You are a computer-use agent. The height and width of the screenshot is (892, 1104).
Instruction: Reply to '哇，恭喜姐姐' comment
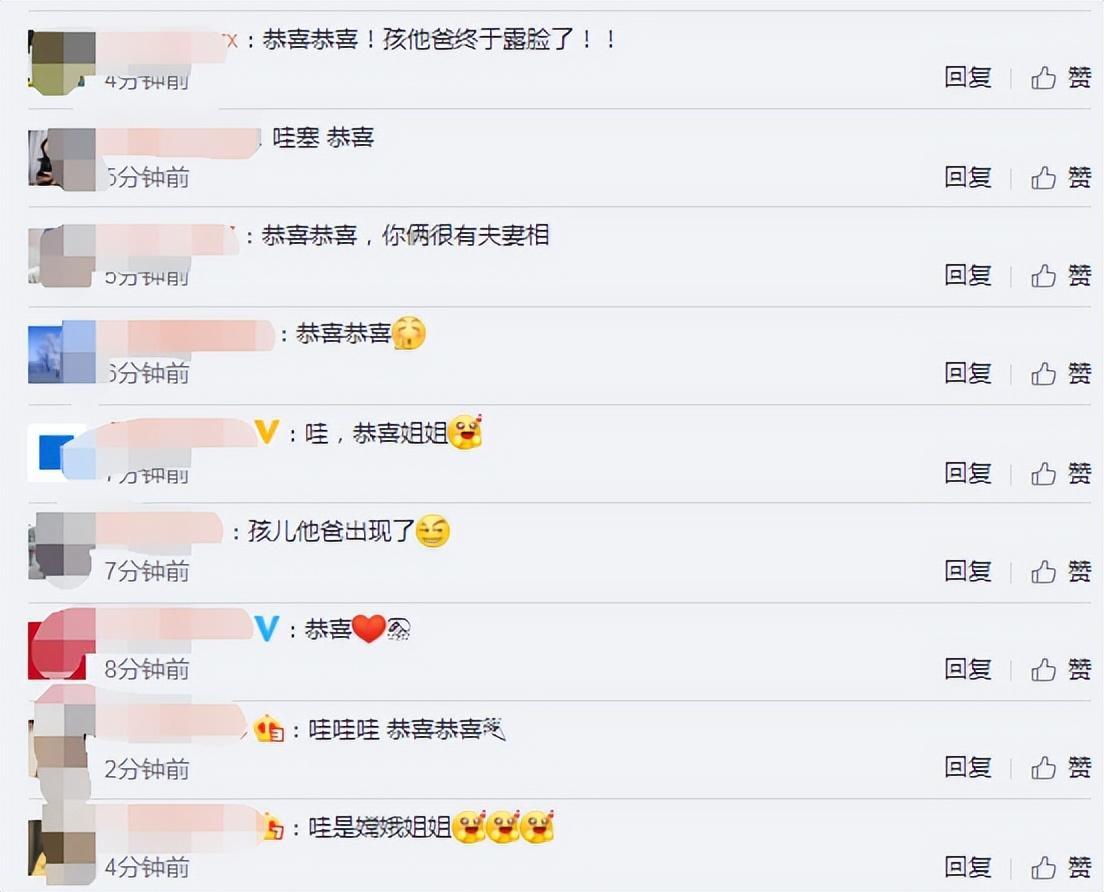click(968, 474)
